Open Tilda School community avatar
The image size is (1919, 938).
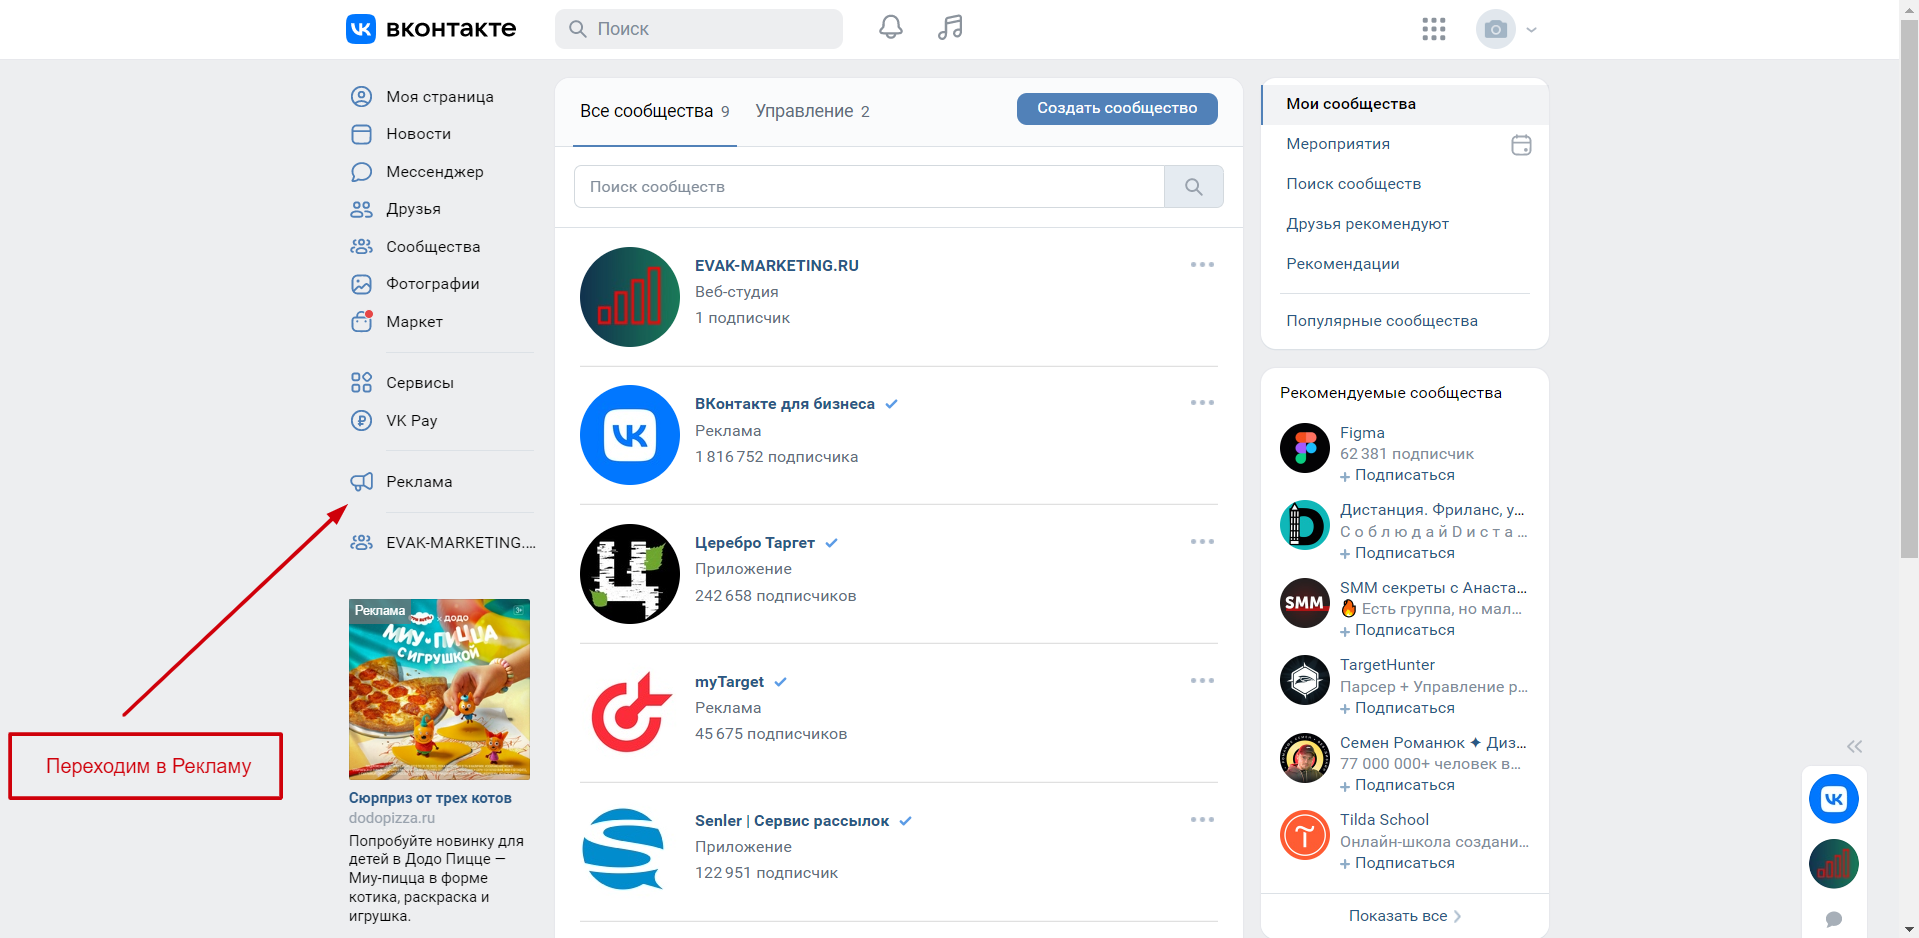click(1305, 835)
